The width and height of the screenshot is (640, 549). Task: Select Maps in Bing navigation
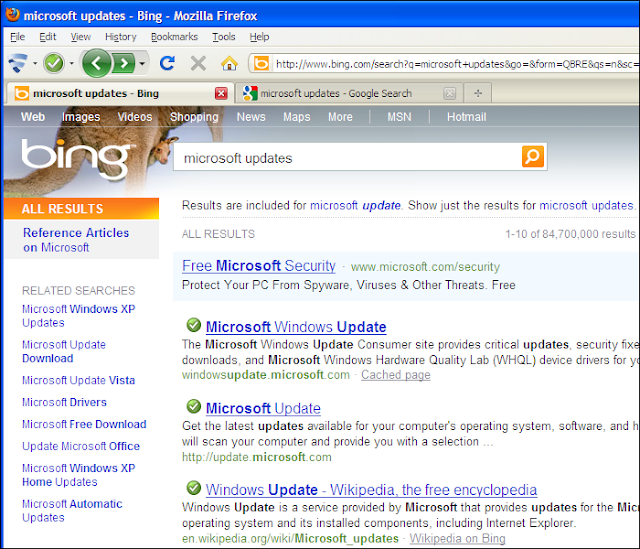click(x=297, y=117)
